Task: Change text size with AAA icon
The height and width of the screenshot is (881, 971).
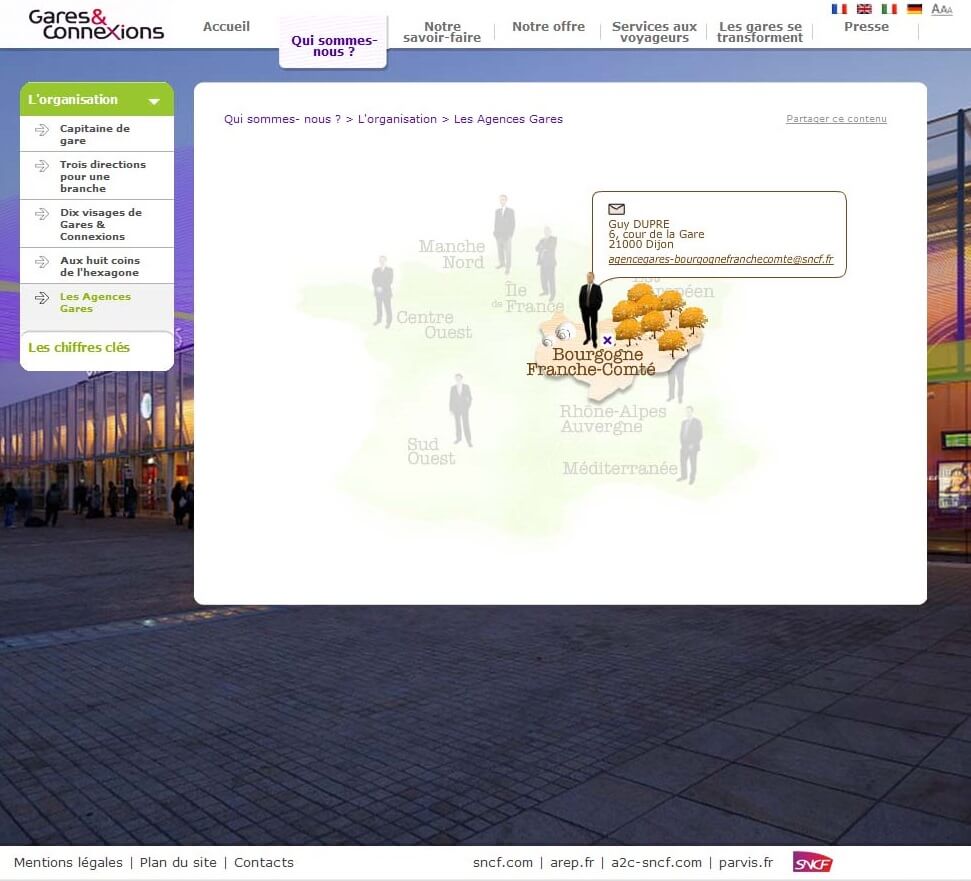Action: [941, 9]
